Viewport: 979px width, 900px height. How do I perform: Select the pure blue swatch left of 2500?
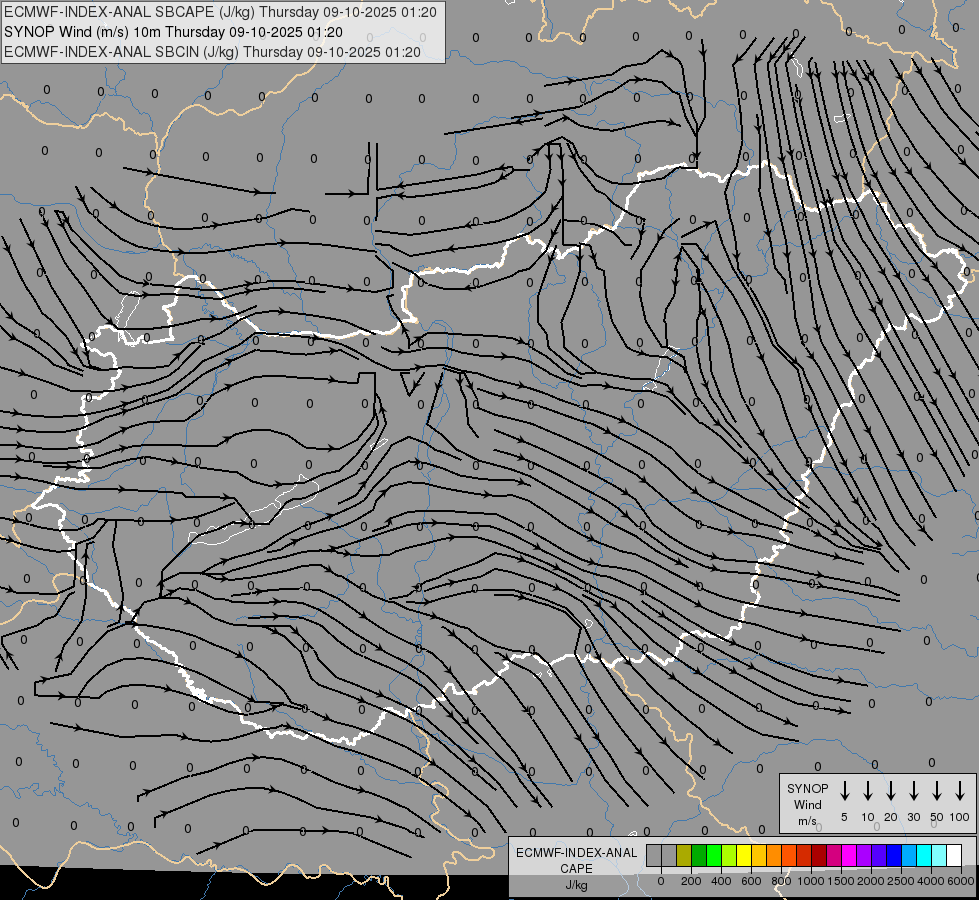point(894,856)
